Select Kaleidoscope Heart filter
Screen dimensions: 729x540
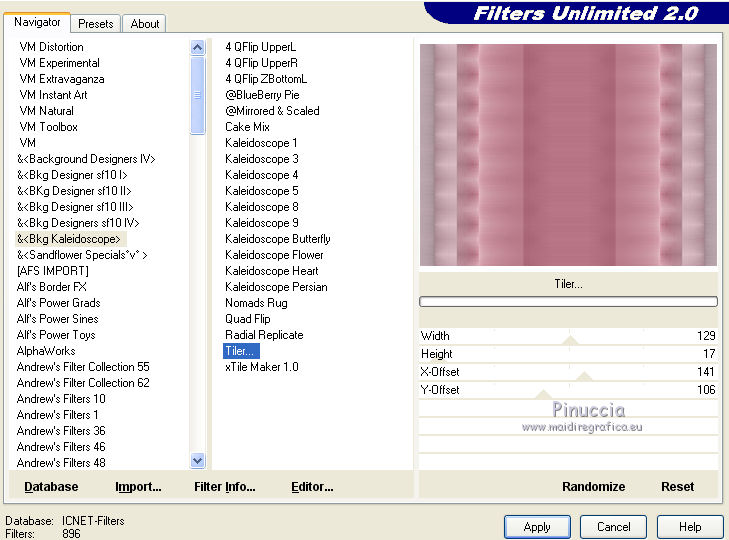(x=272, y=271)
